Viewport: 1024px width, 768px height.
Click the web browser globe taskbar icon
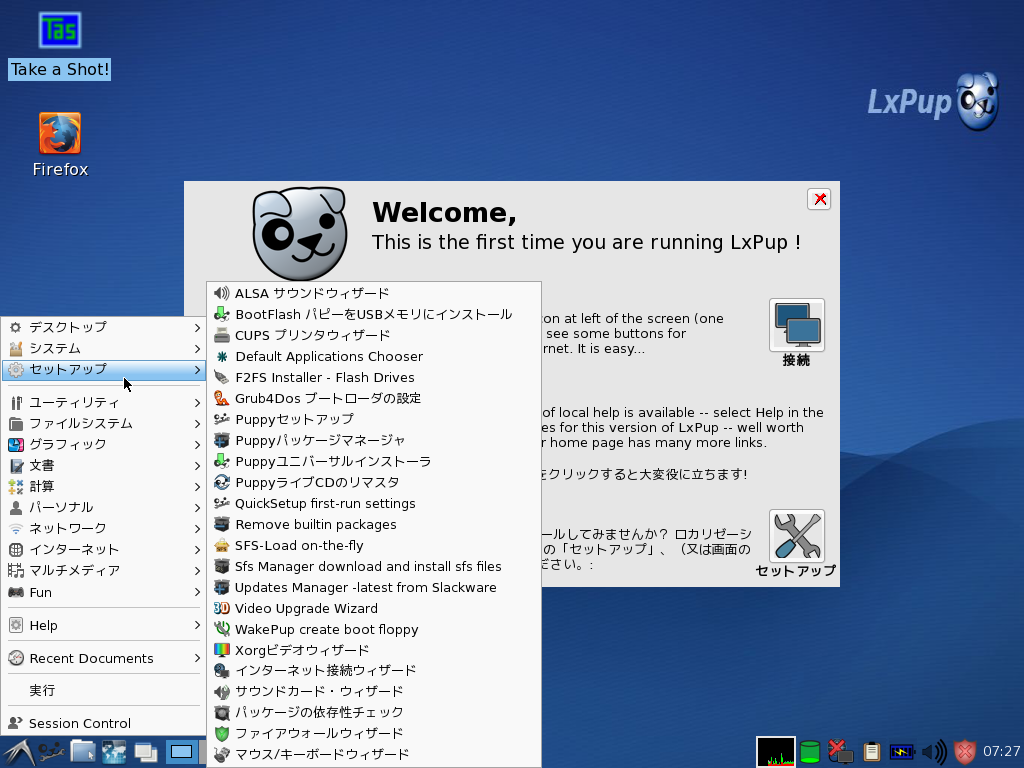pos(114,752)
